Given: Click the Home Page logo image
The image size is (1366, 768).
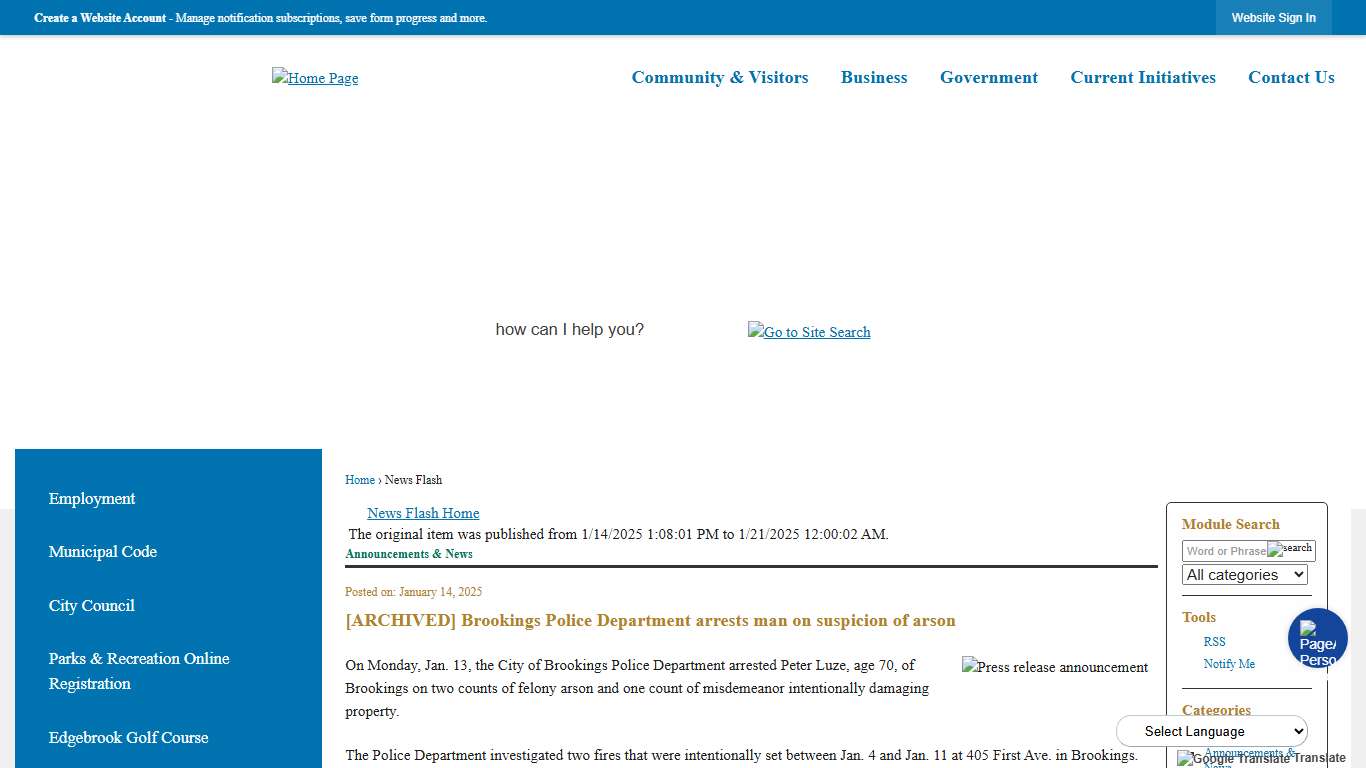Looking at the screenshot, I should coord(315,78).
